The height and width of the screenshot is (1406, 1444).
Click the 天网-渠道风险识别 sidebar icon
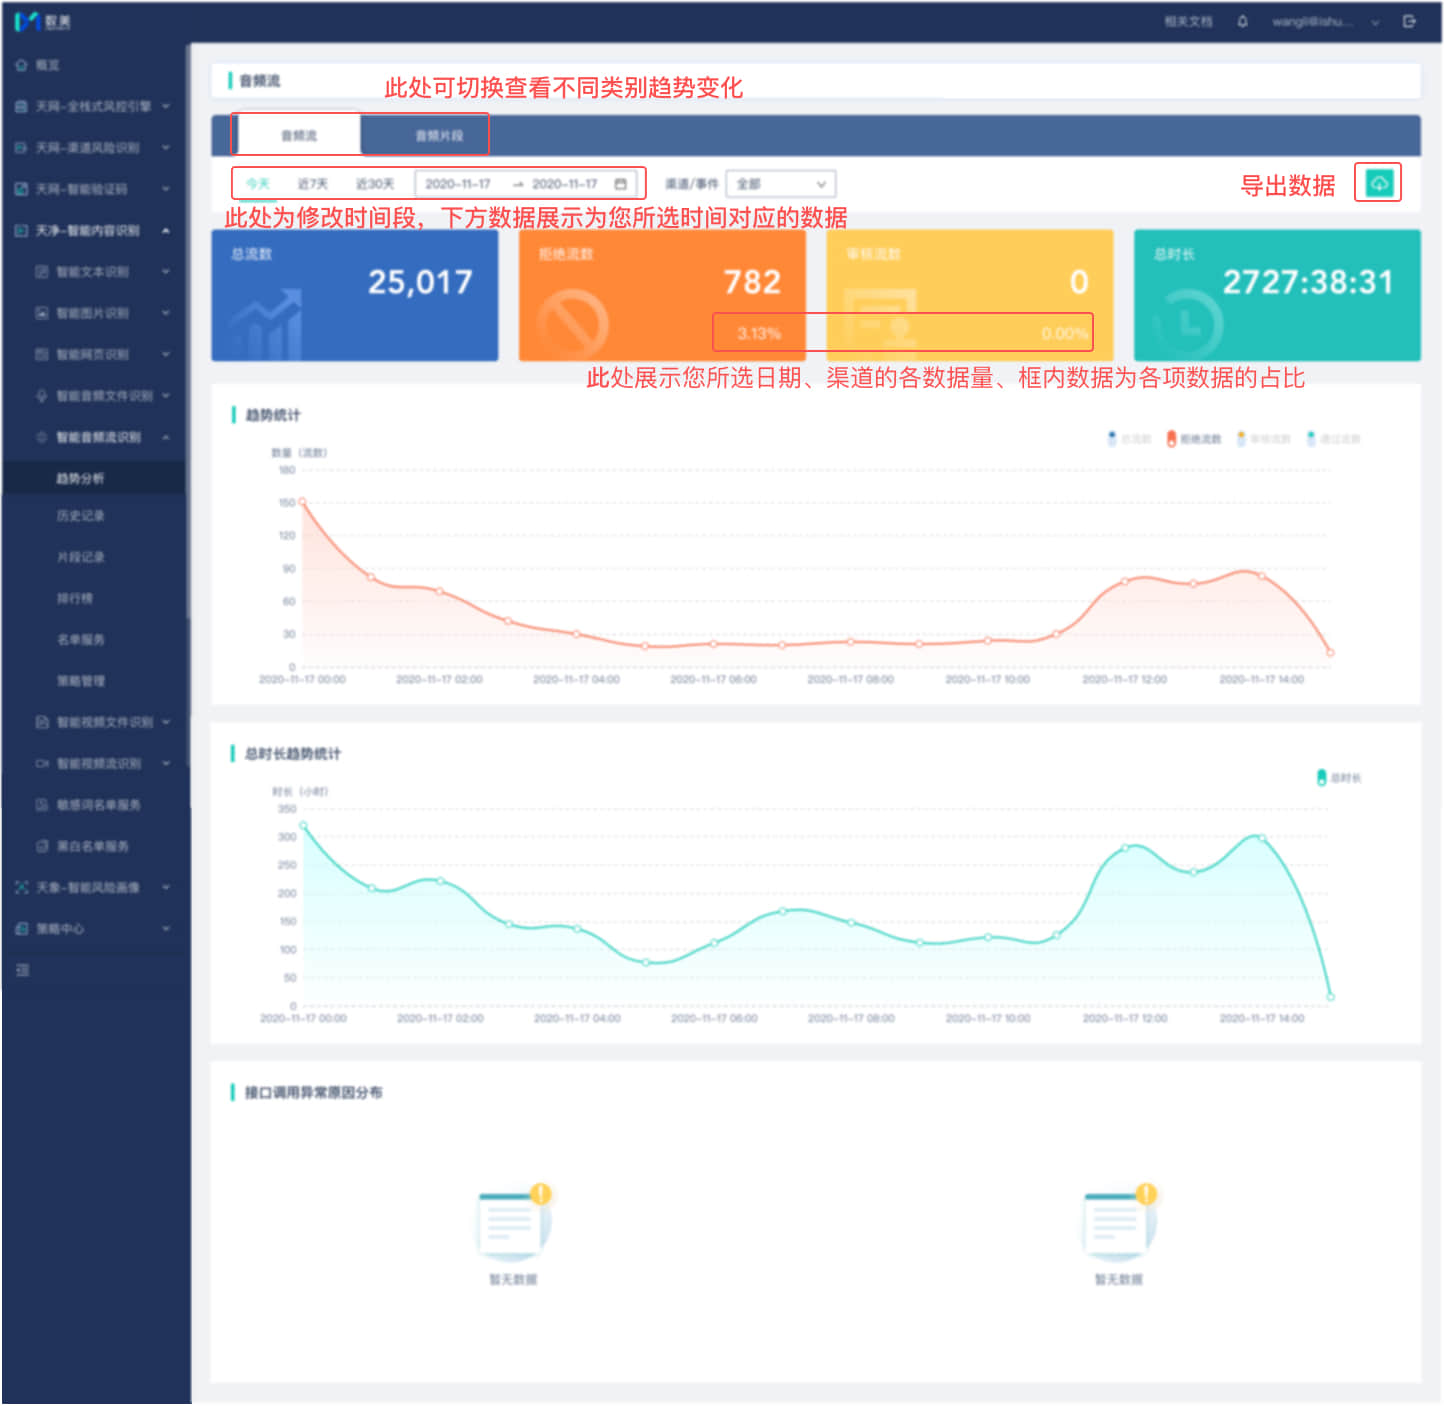pyautogui.click(x=21, y=147)
